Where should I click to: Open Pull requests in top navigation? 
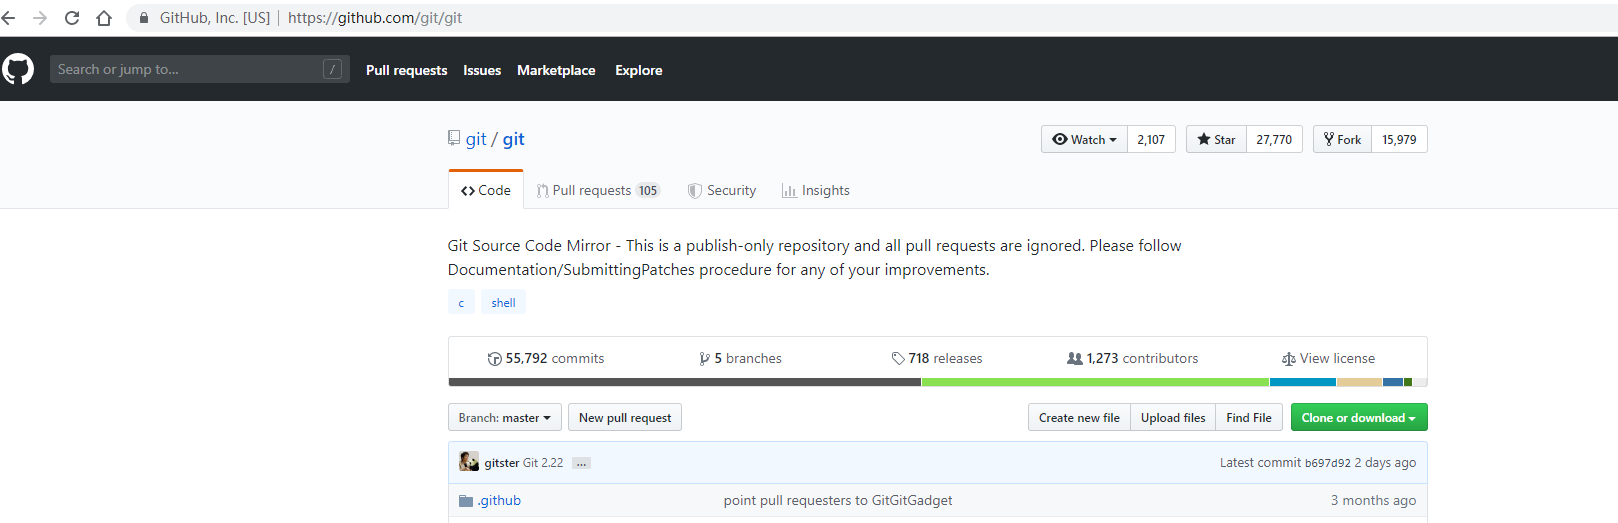point(406,70)
